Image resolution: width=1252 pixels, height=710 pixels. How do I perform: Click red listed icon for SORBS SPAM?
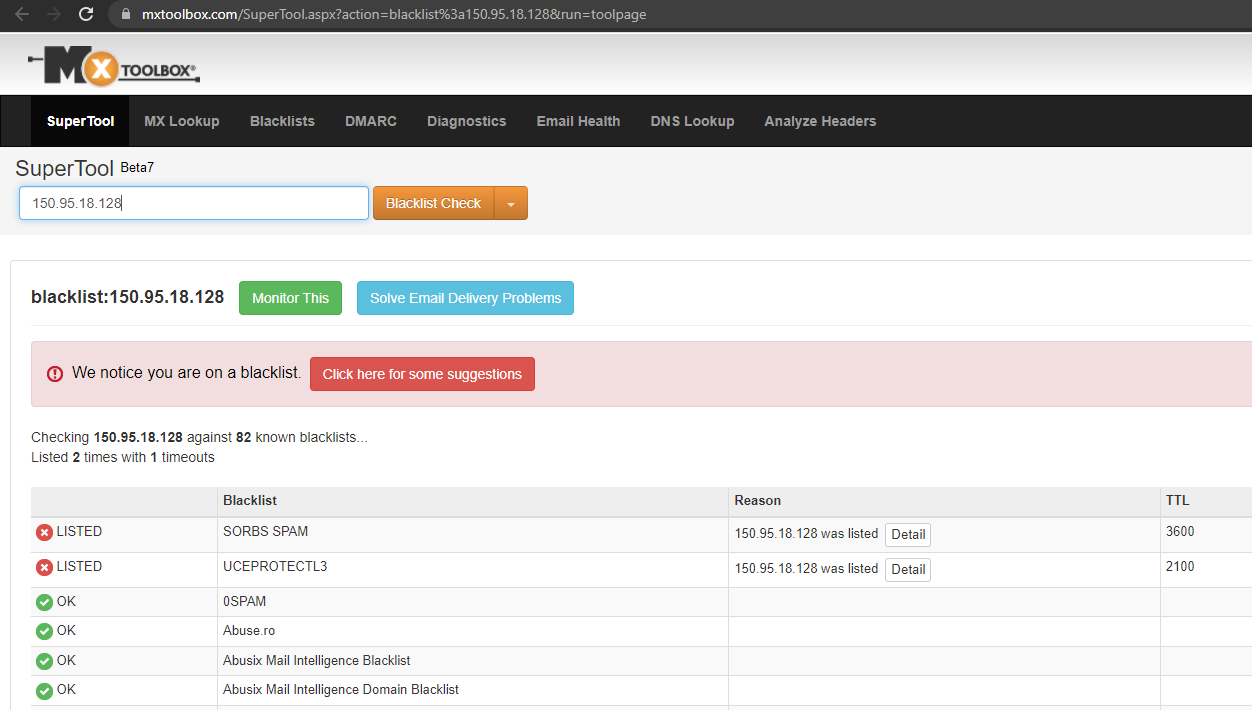[x=44, y=533]
